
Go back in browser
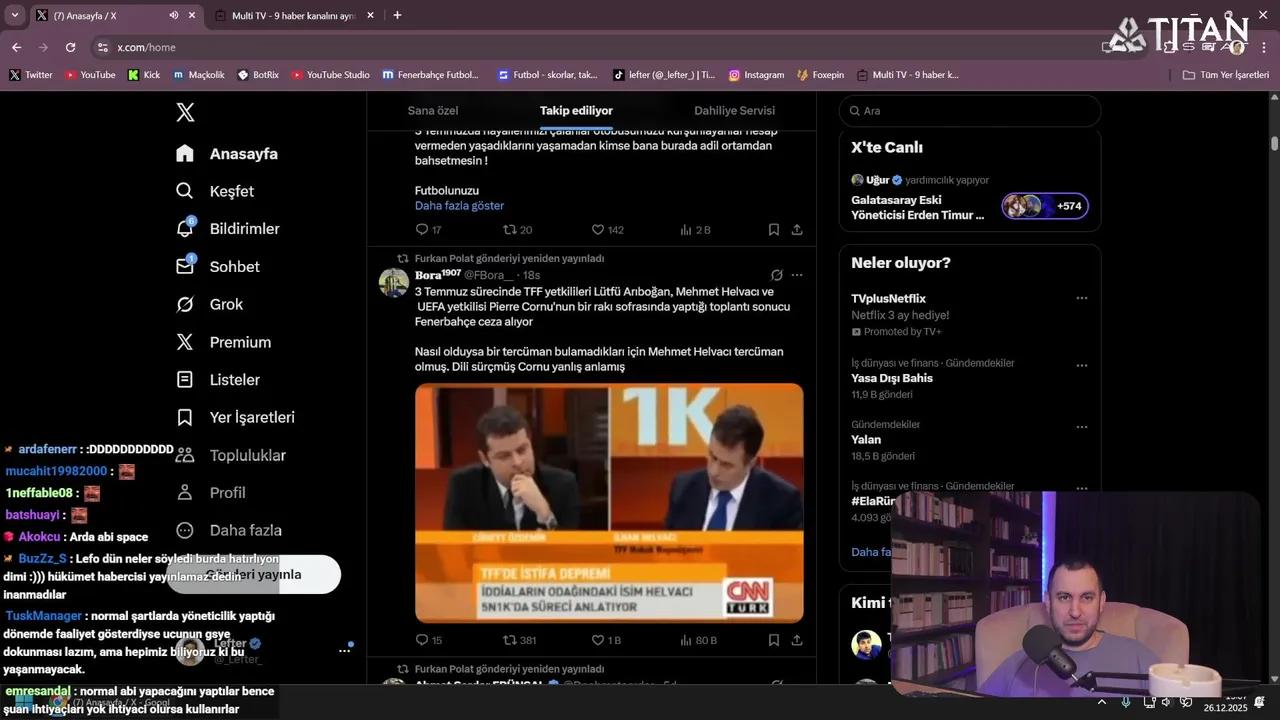click(16, 47)
